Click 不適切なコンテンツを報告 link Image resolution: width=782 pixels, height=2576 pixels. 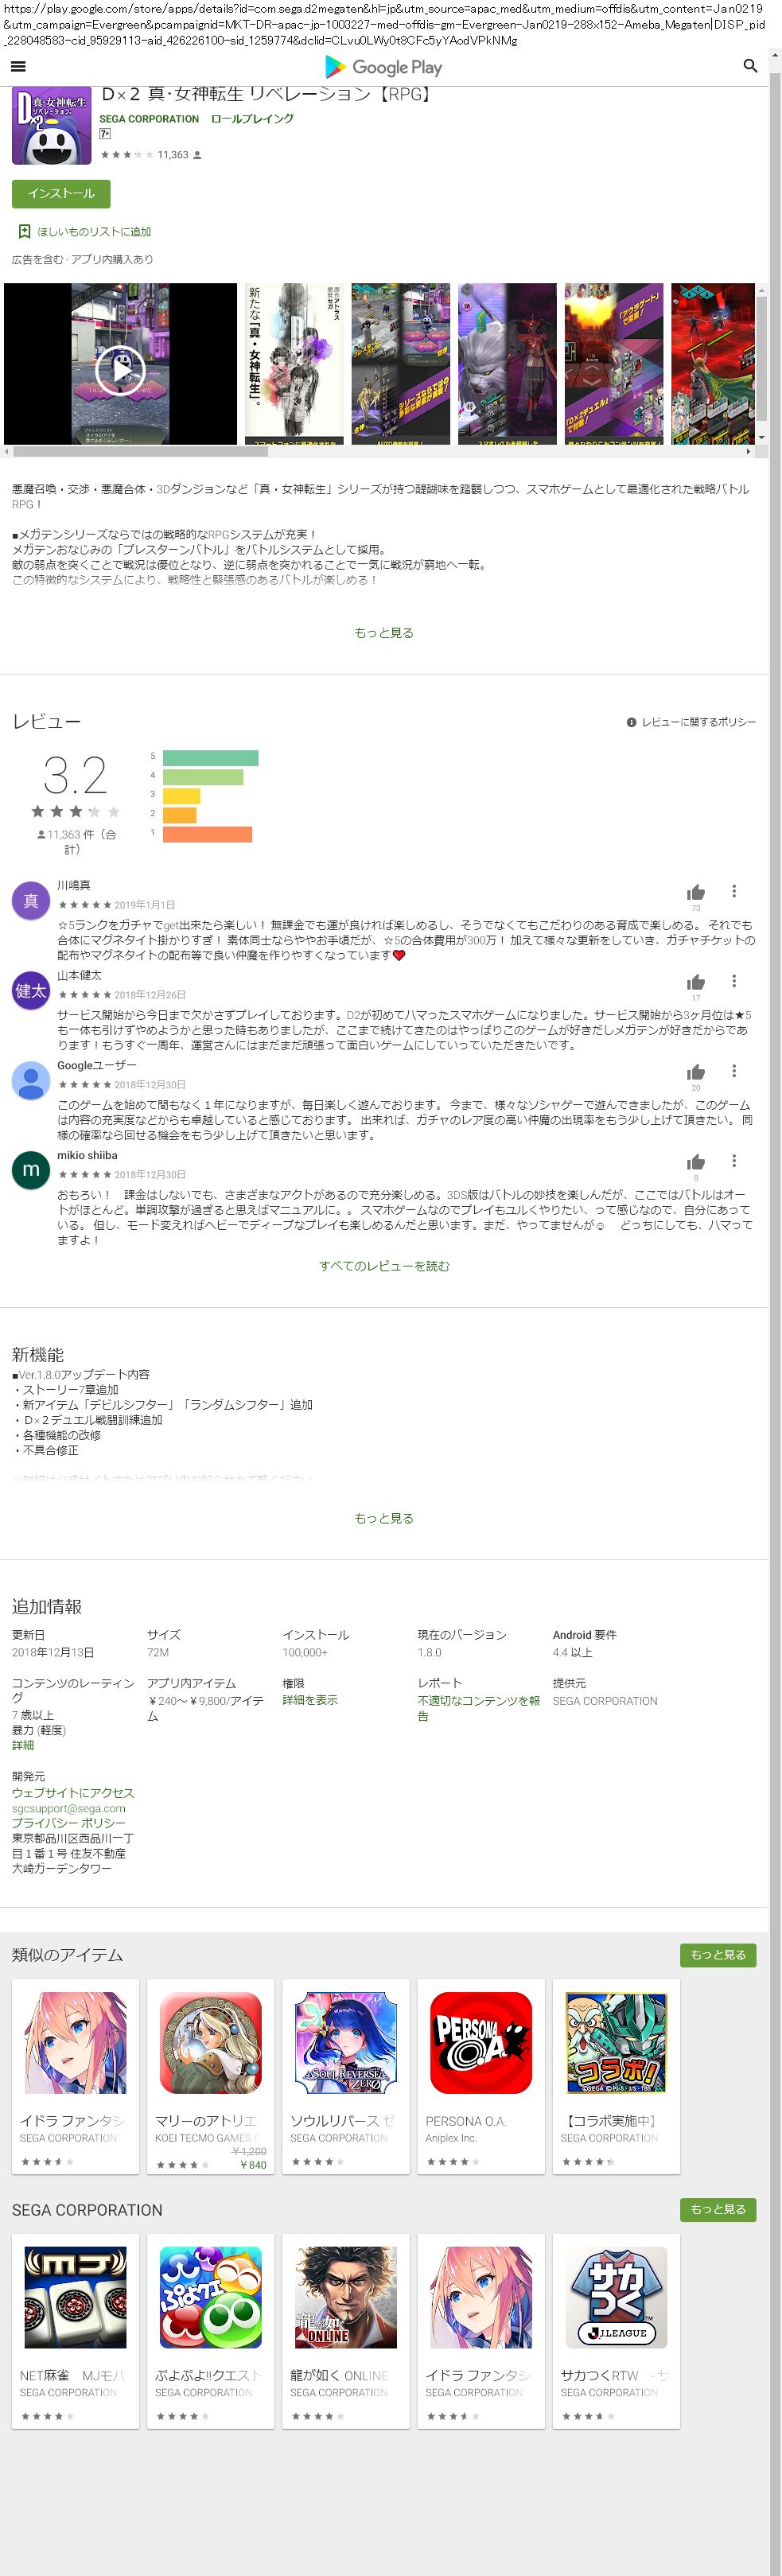(x=478, y=1708)
